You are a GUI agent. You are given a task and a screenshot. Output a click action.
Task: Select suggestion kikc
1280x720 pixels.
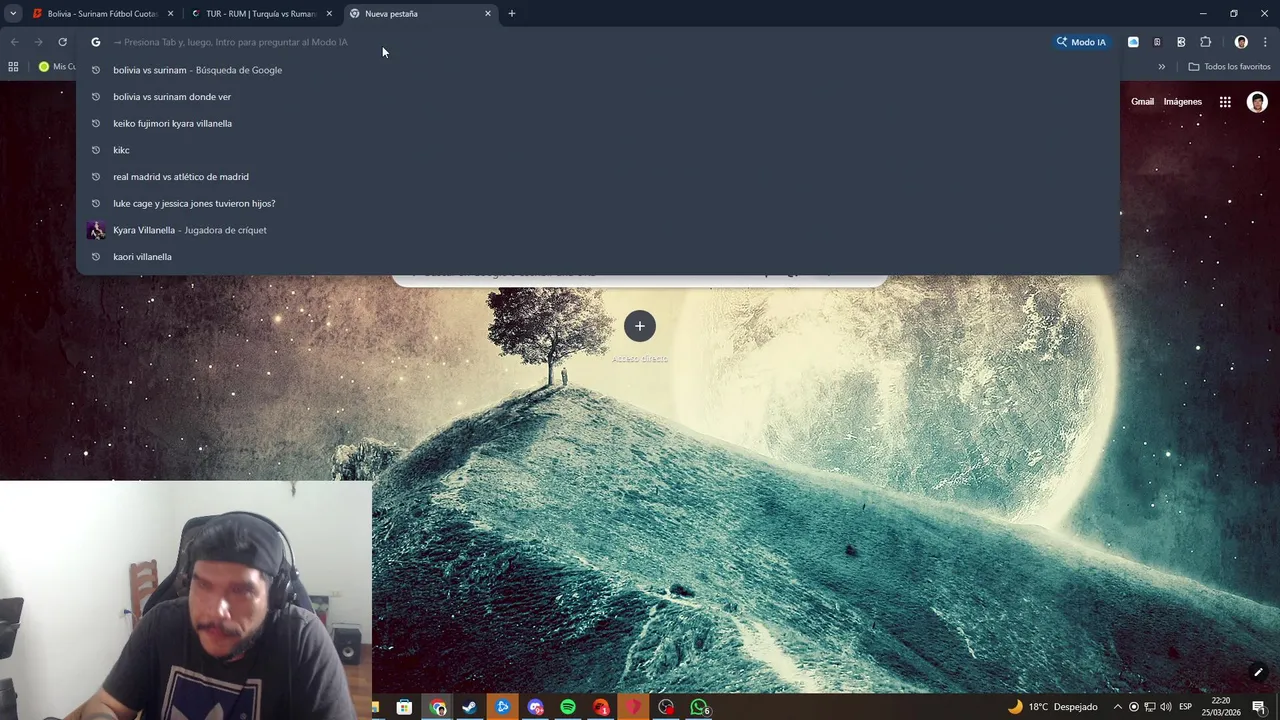coord(598,150)
